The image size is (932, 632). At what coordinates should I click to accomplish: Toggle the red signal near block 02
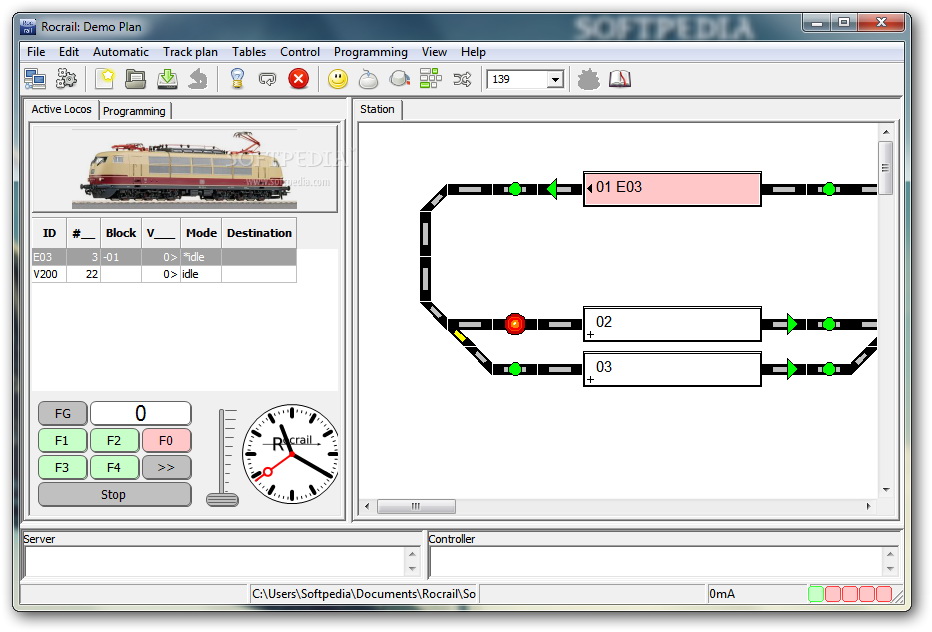pyautogui.click(x=515, y=323)
